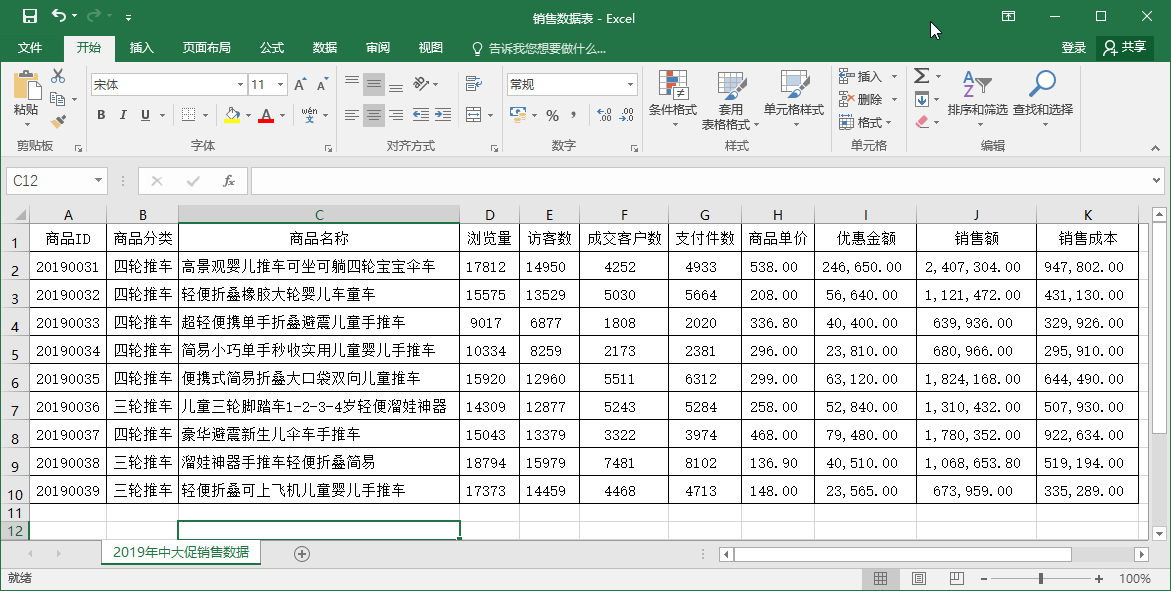Select the Format Painter tool
This screenshot has height=591, width=1171.
point(59,122)
